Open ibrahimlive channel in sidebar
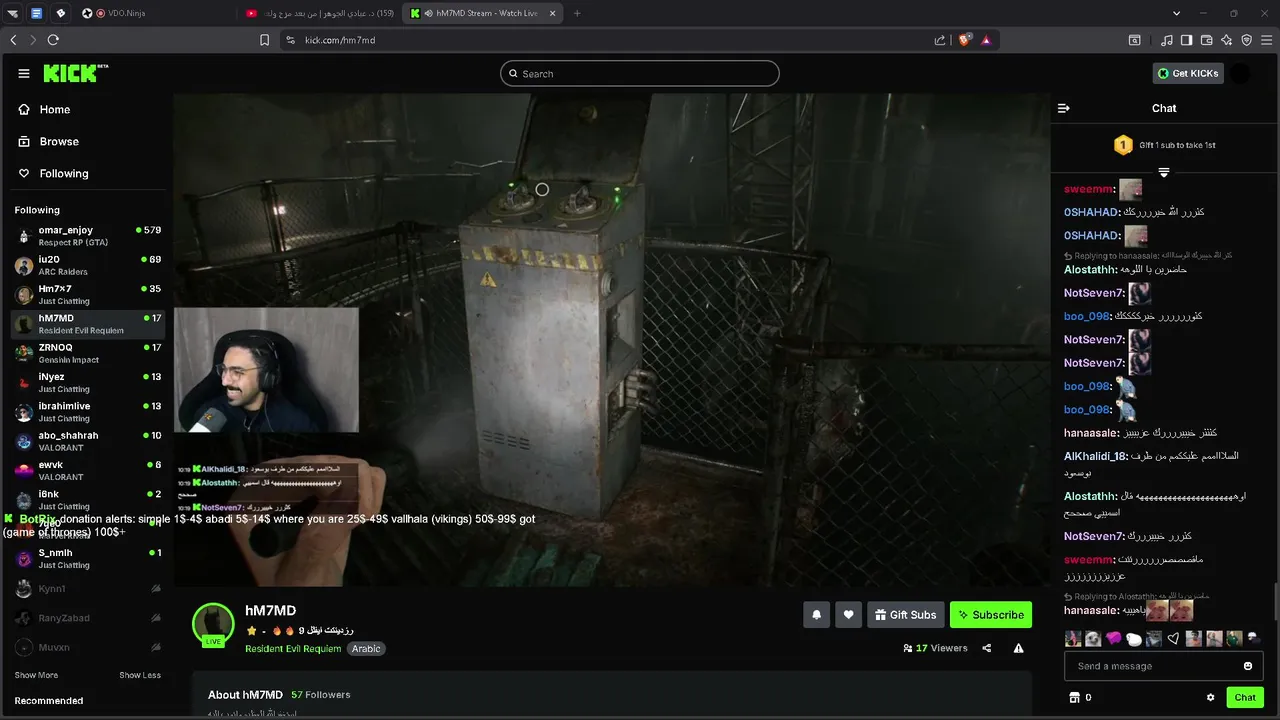This screenshot has width=1280, height=720. (88, 412)
